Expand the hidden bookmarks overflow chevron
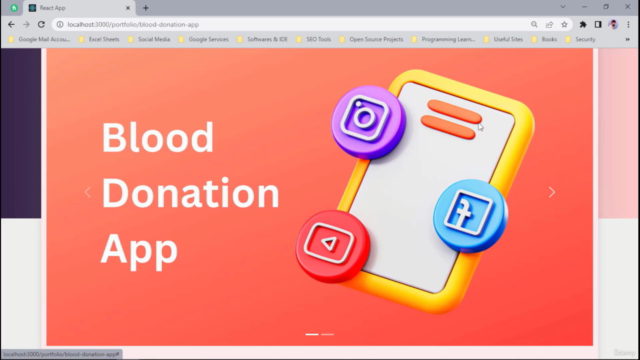Screen dimensions: 640x360 627,39
